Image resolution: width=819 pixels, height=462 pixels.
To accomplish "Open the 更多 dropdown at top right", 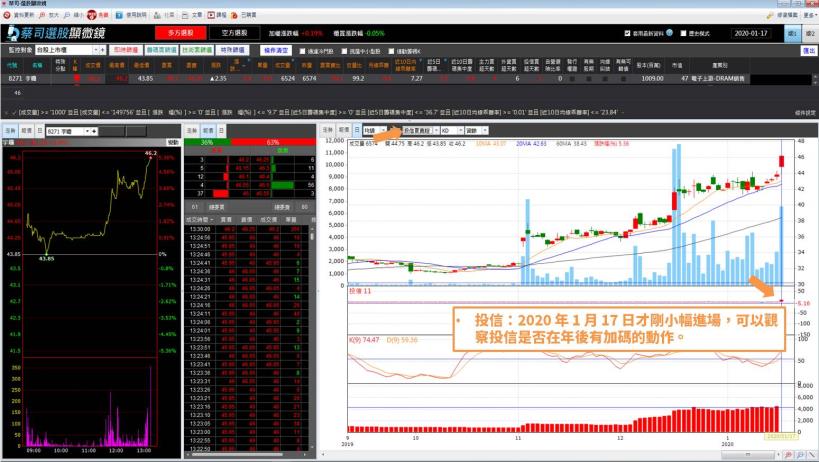I will click(x=810, y=15).
